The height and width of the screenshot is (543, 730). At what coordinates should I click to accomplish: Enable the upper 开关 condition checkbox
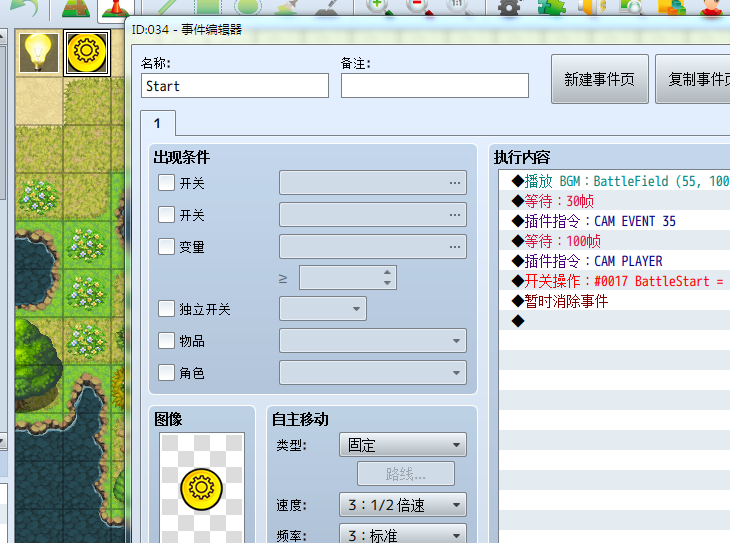tap(166, 183)
